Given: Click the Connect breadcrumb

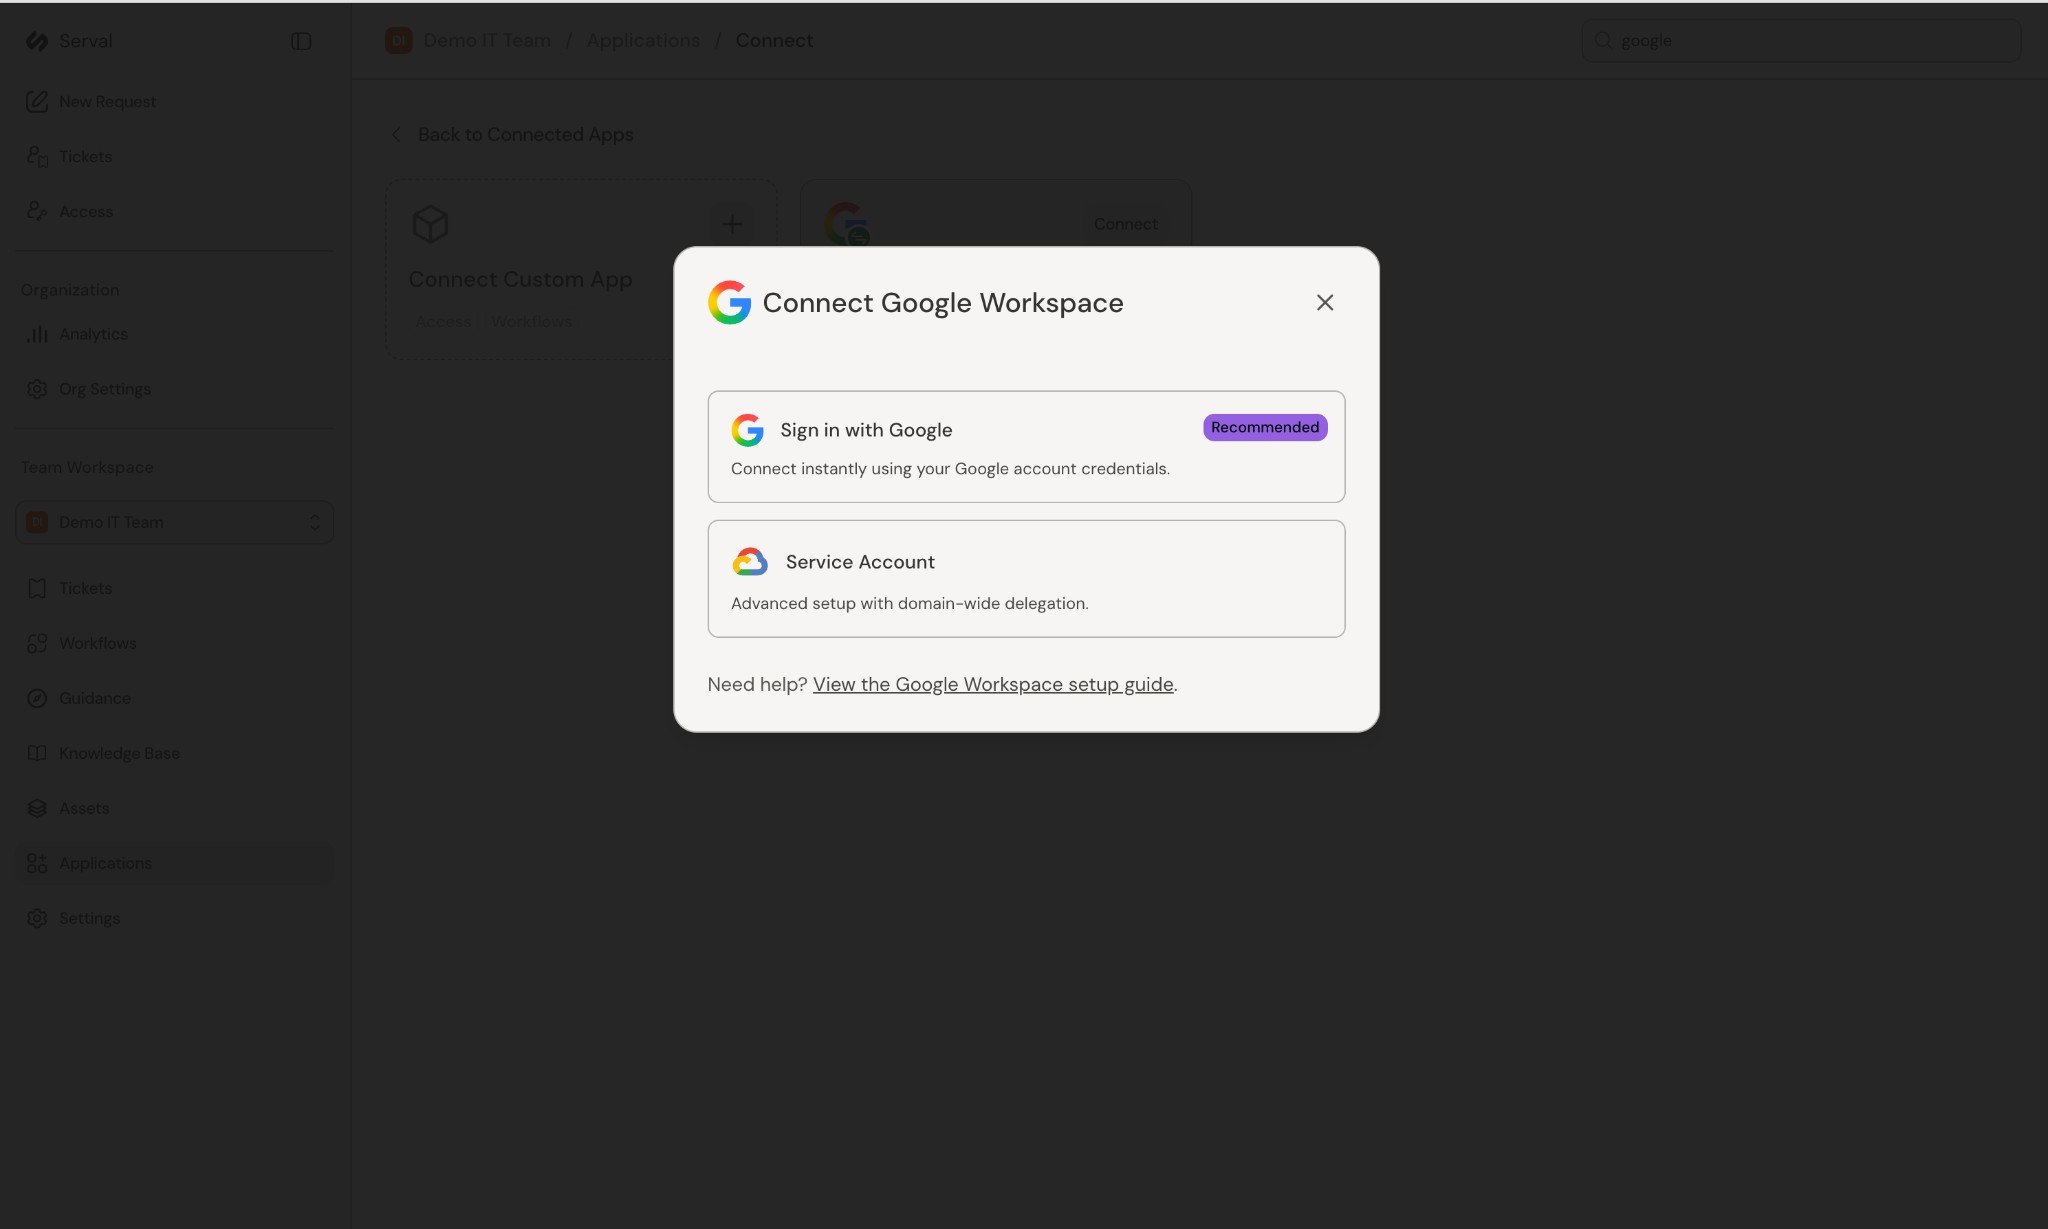Looking at the screenshot, I should (x=774, y=40).
